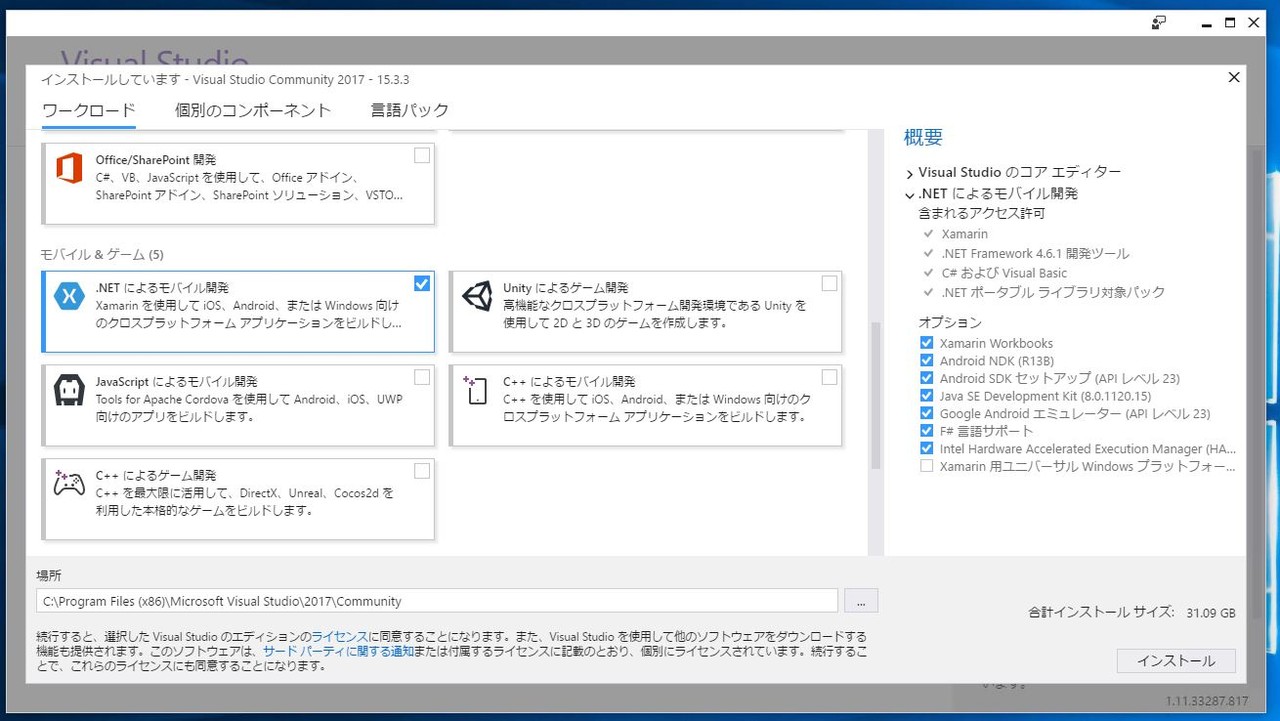This screenshot has height=721, width=1280.
Task: Click the C# および Visual Basic entry
Action: click(1004, 273)
